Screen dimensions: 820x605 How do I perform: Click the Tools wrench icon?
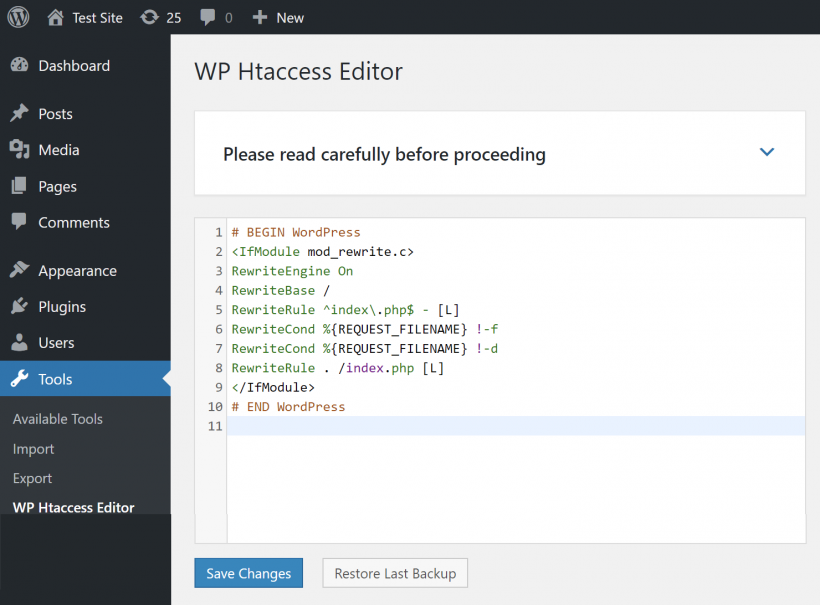point(21,378)
